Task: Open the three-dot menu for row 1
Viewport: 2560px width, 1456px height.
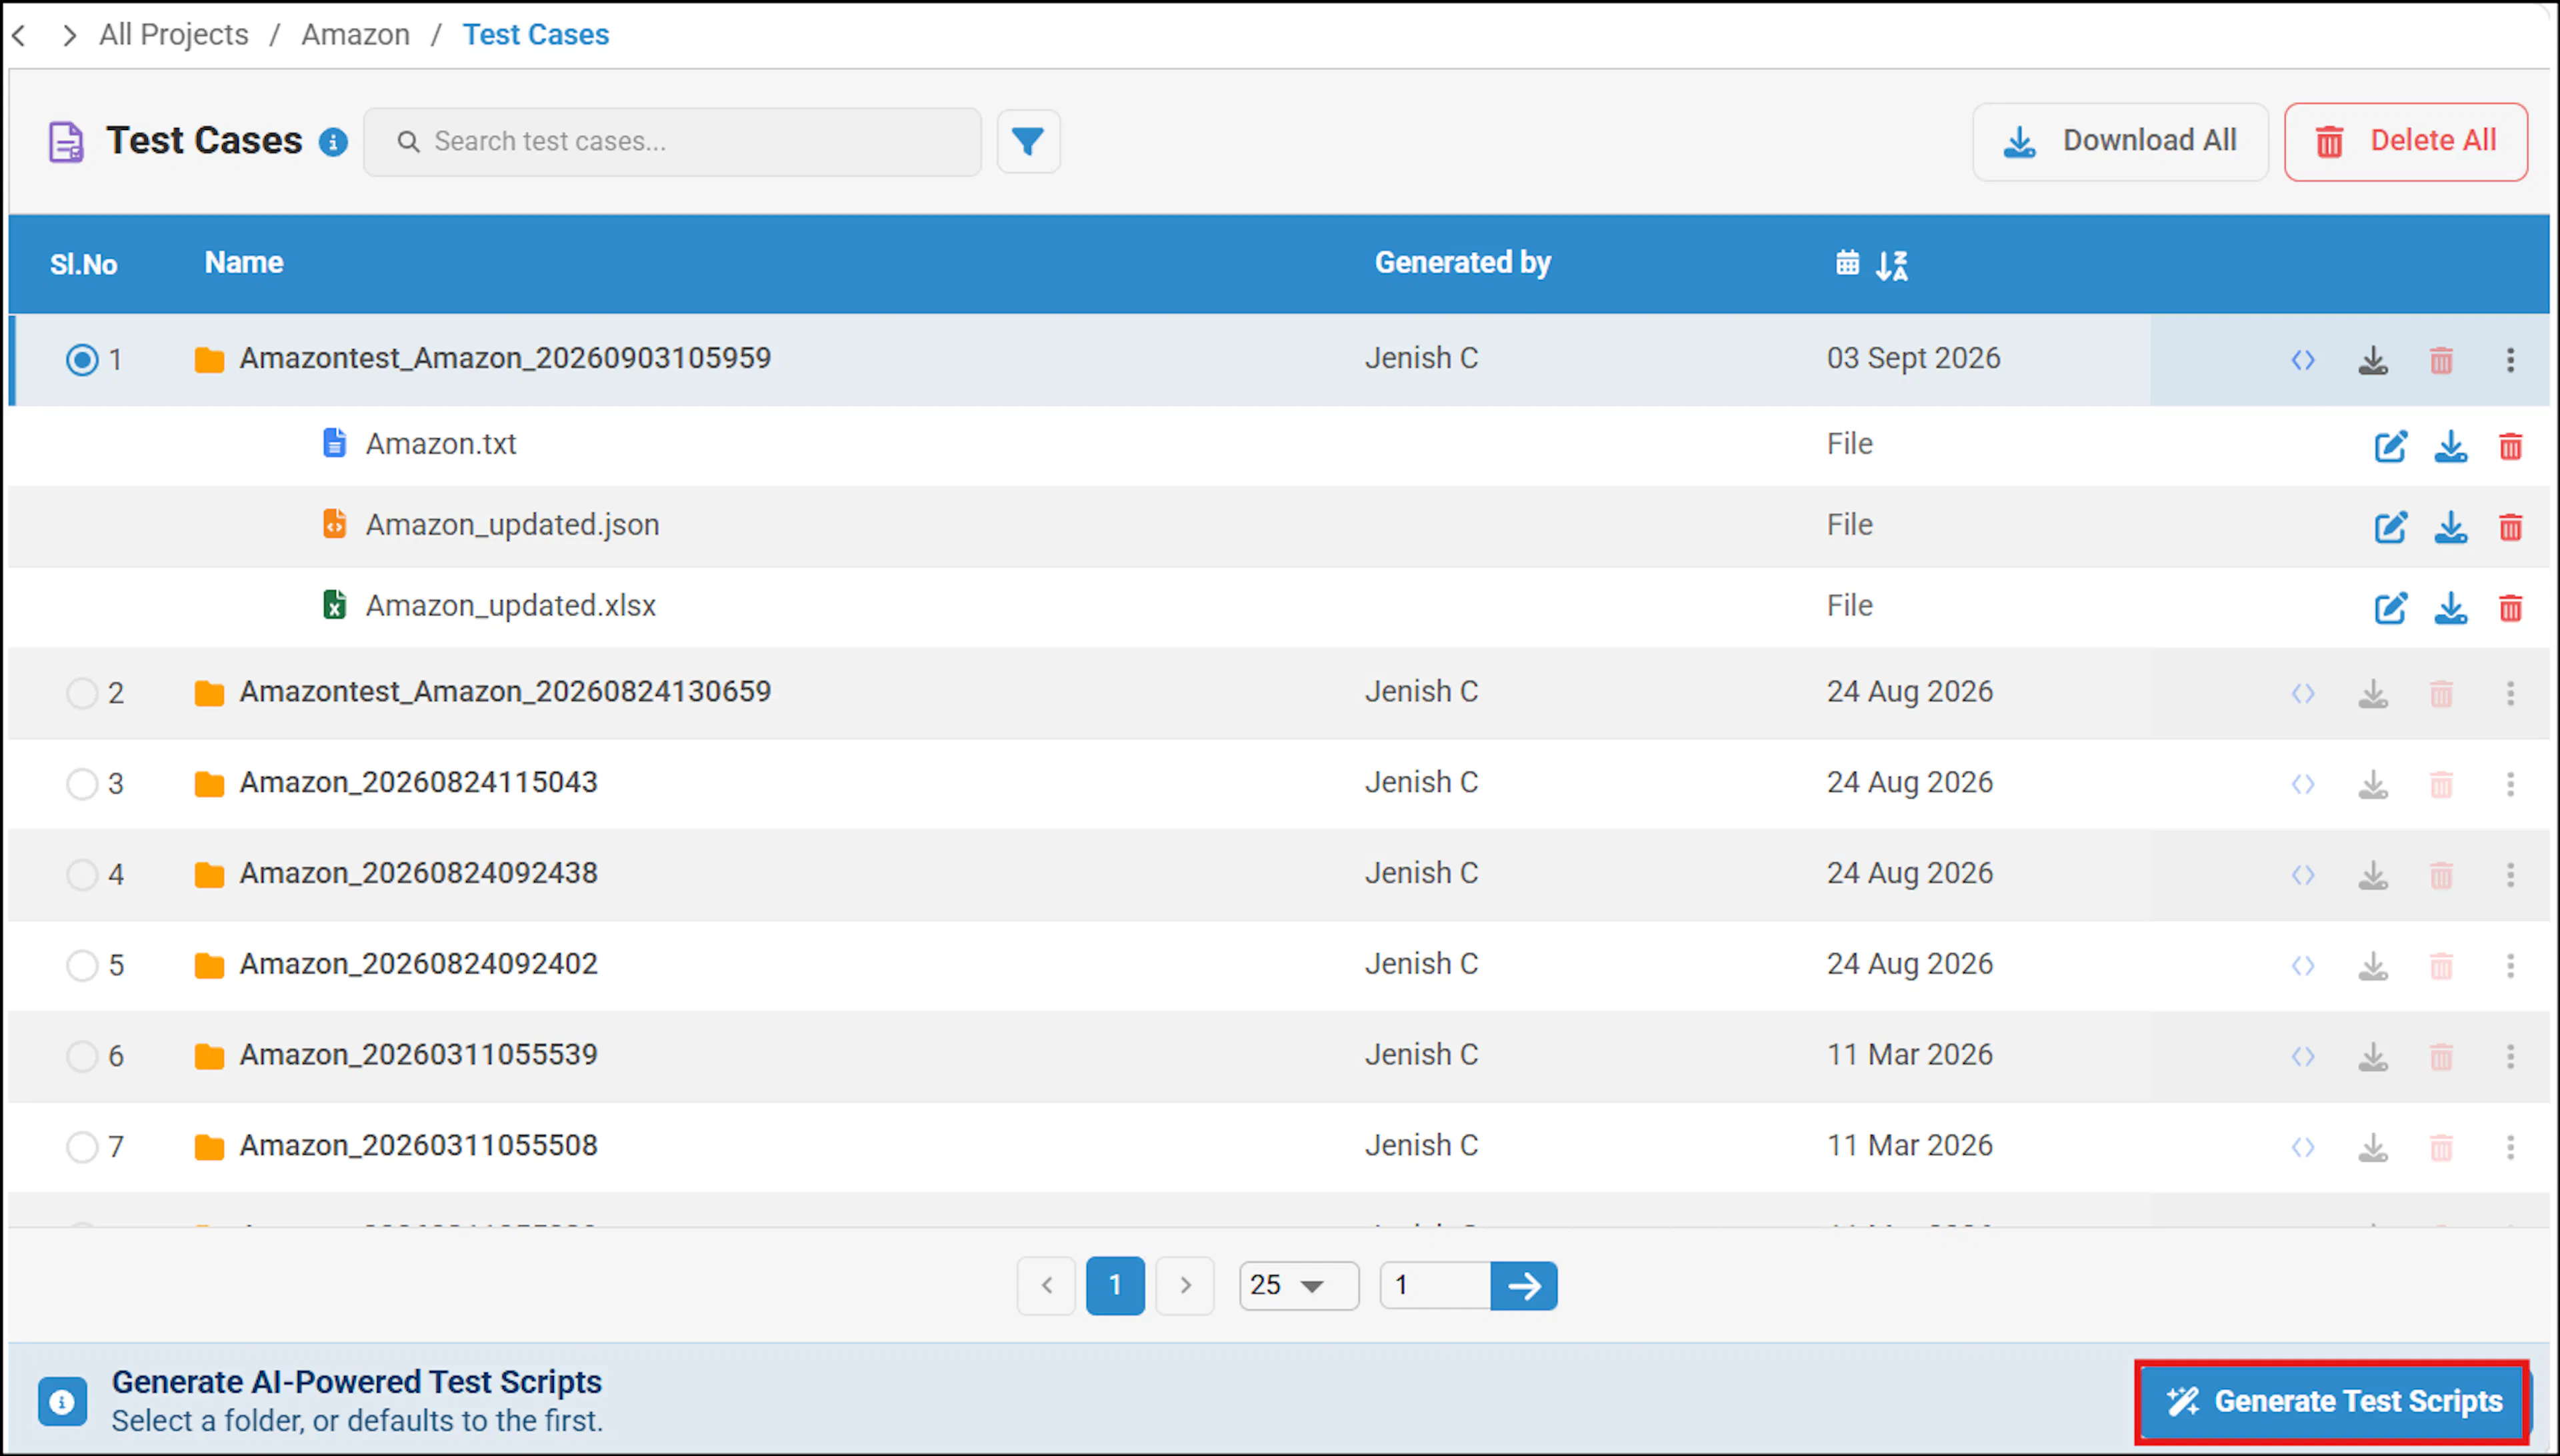Action: [2510, 360]
